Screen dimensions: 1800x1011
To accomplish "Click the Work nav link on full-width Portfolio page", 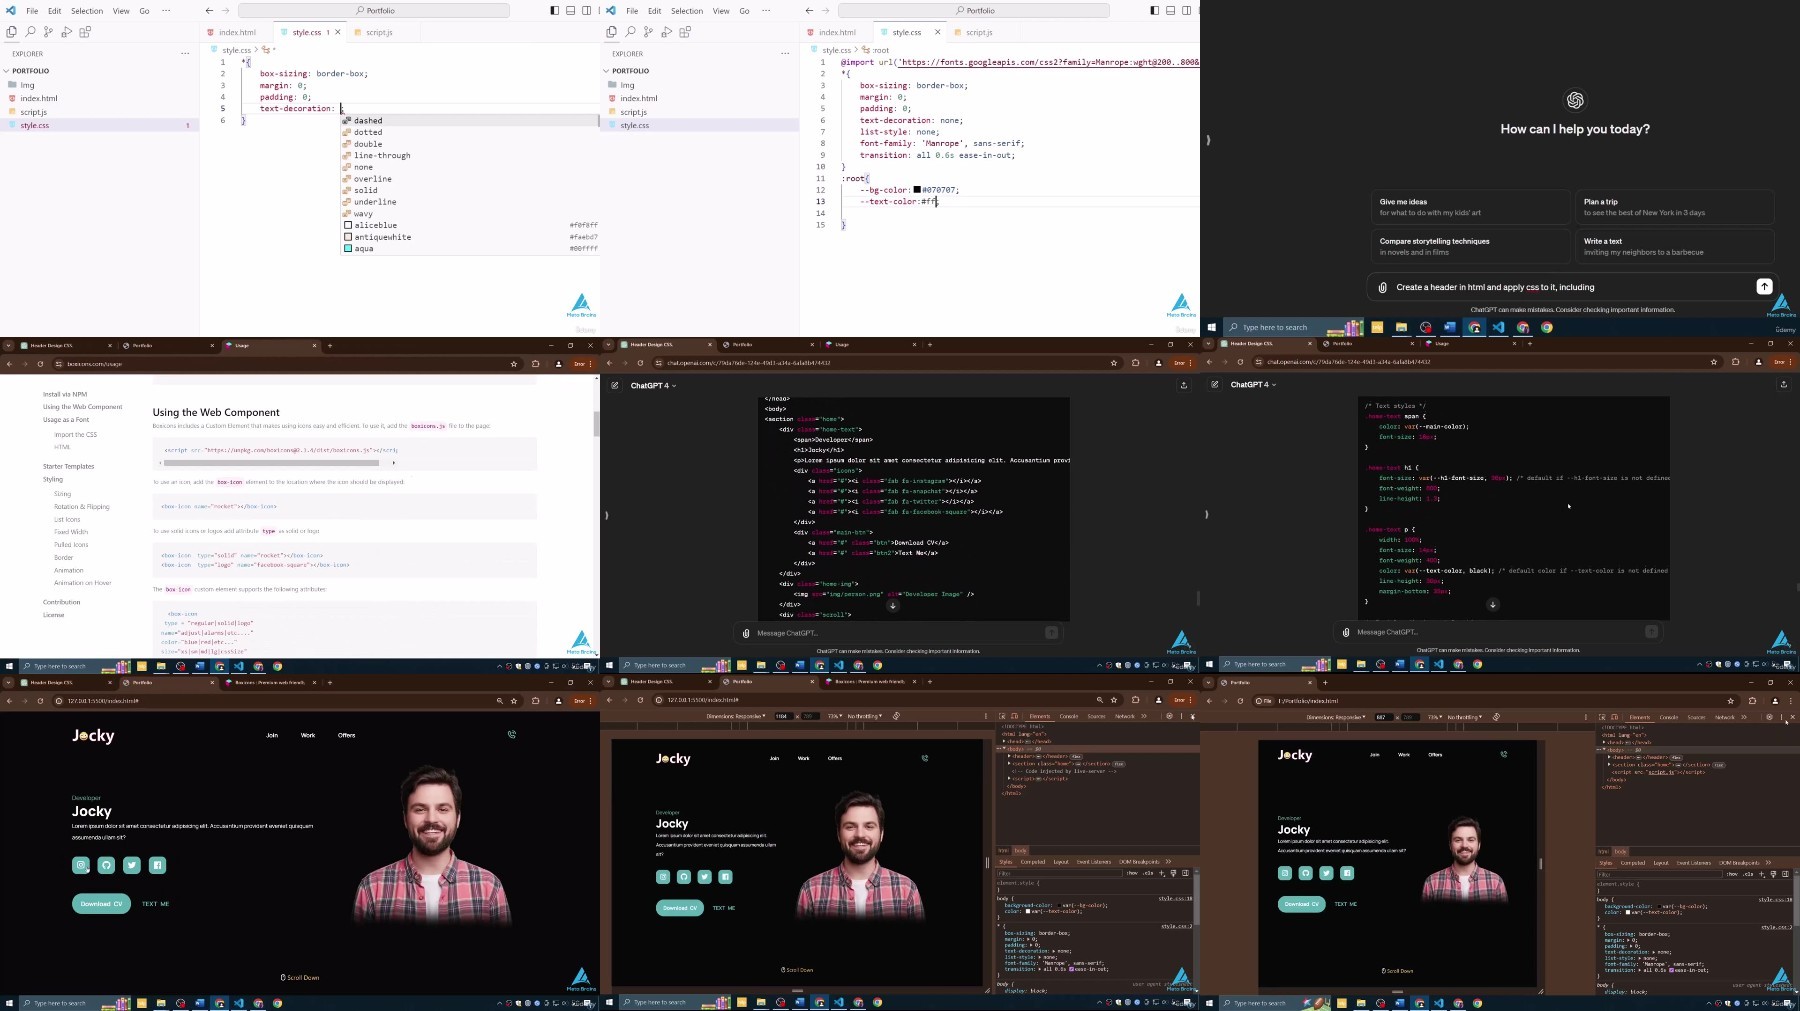I will pos(308,735).
